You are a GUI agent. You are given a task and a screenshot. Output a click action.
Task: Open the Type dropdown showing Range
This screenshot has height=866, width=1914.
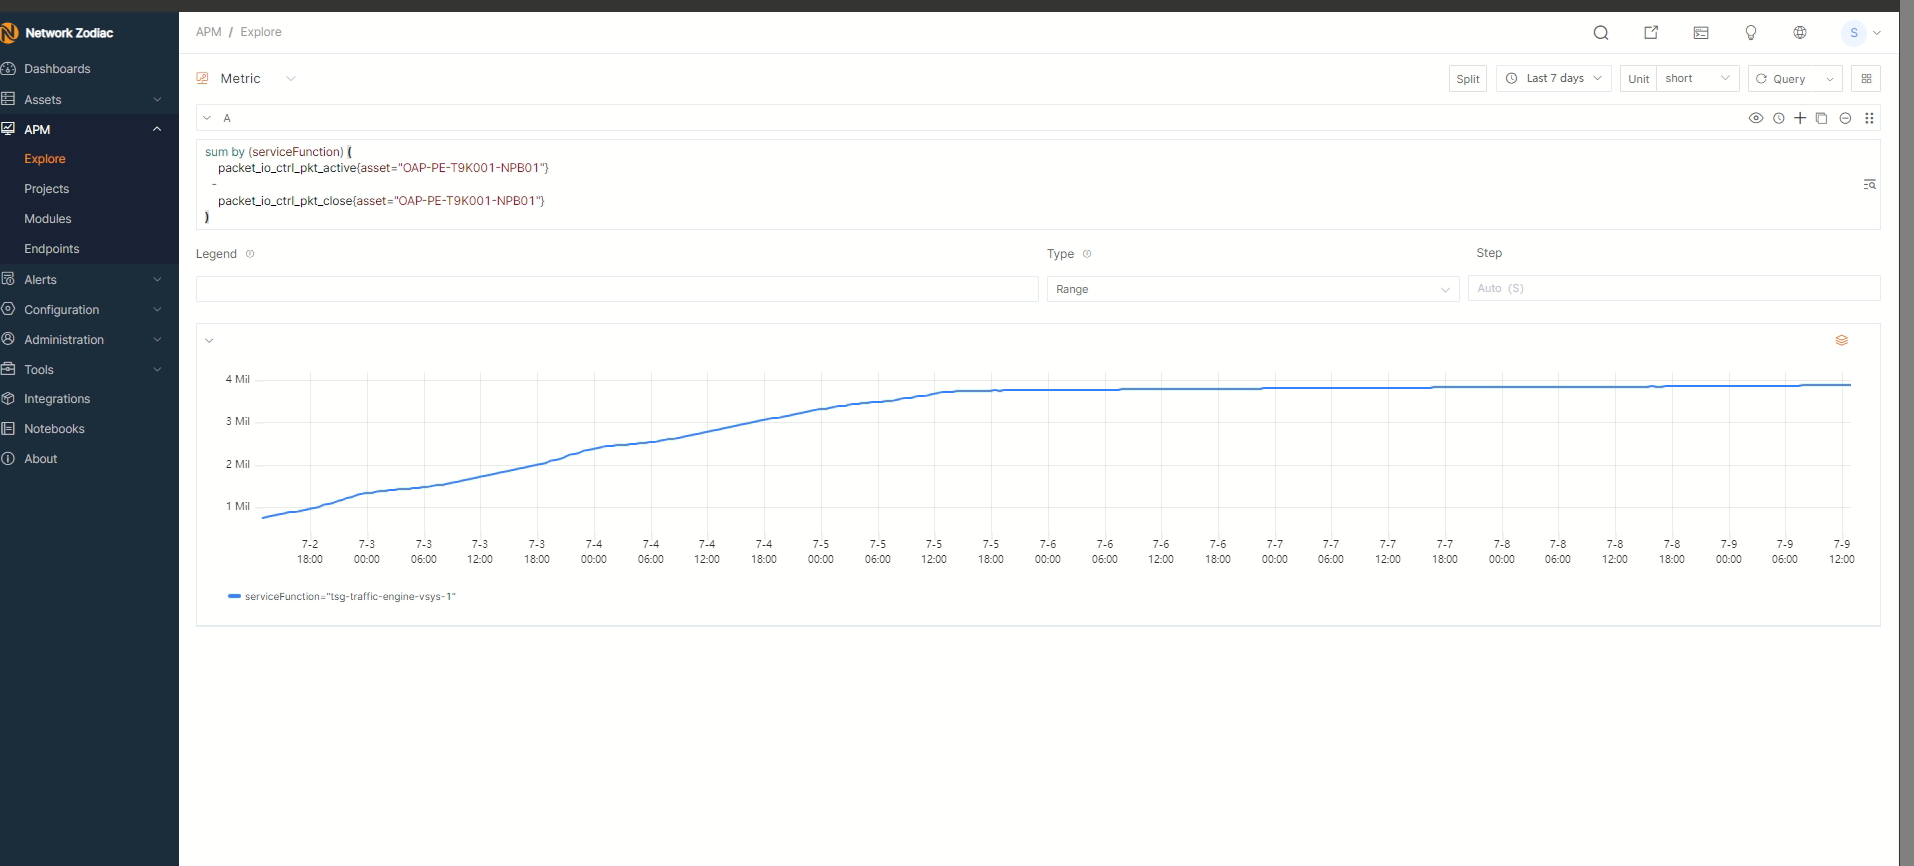1252,289
